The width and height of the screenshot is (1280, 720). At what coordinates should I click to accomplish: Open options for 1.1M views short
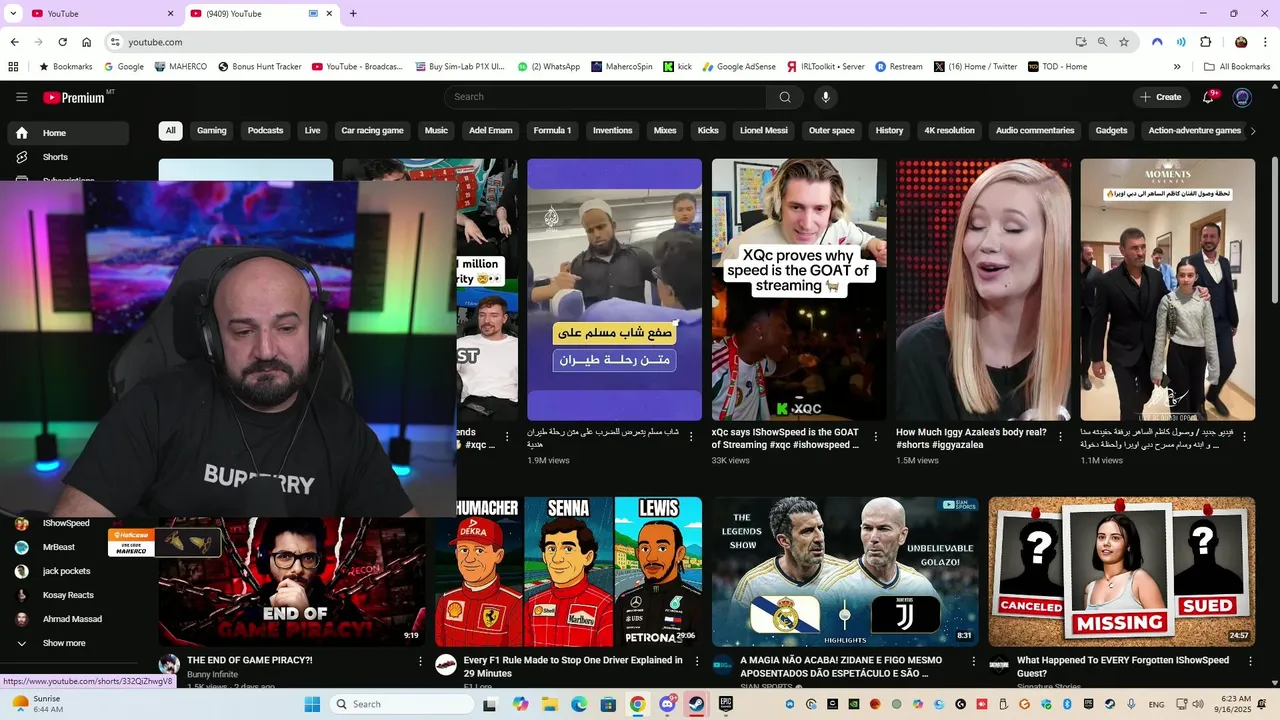(x=1244, y=437)
